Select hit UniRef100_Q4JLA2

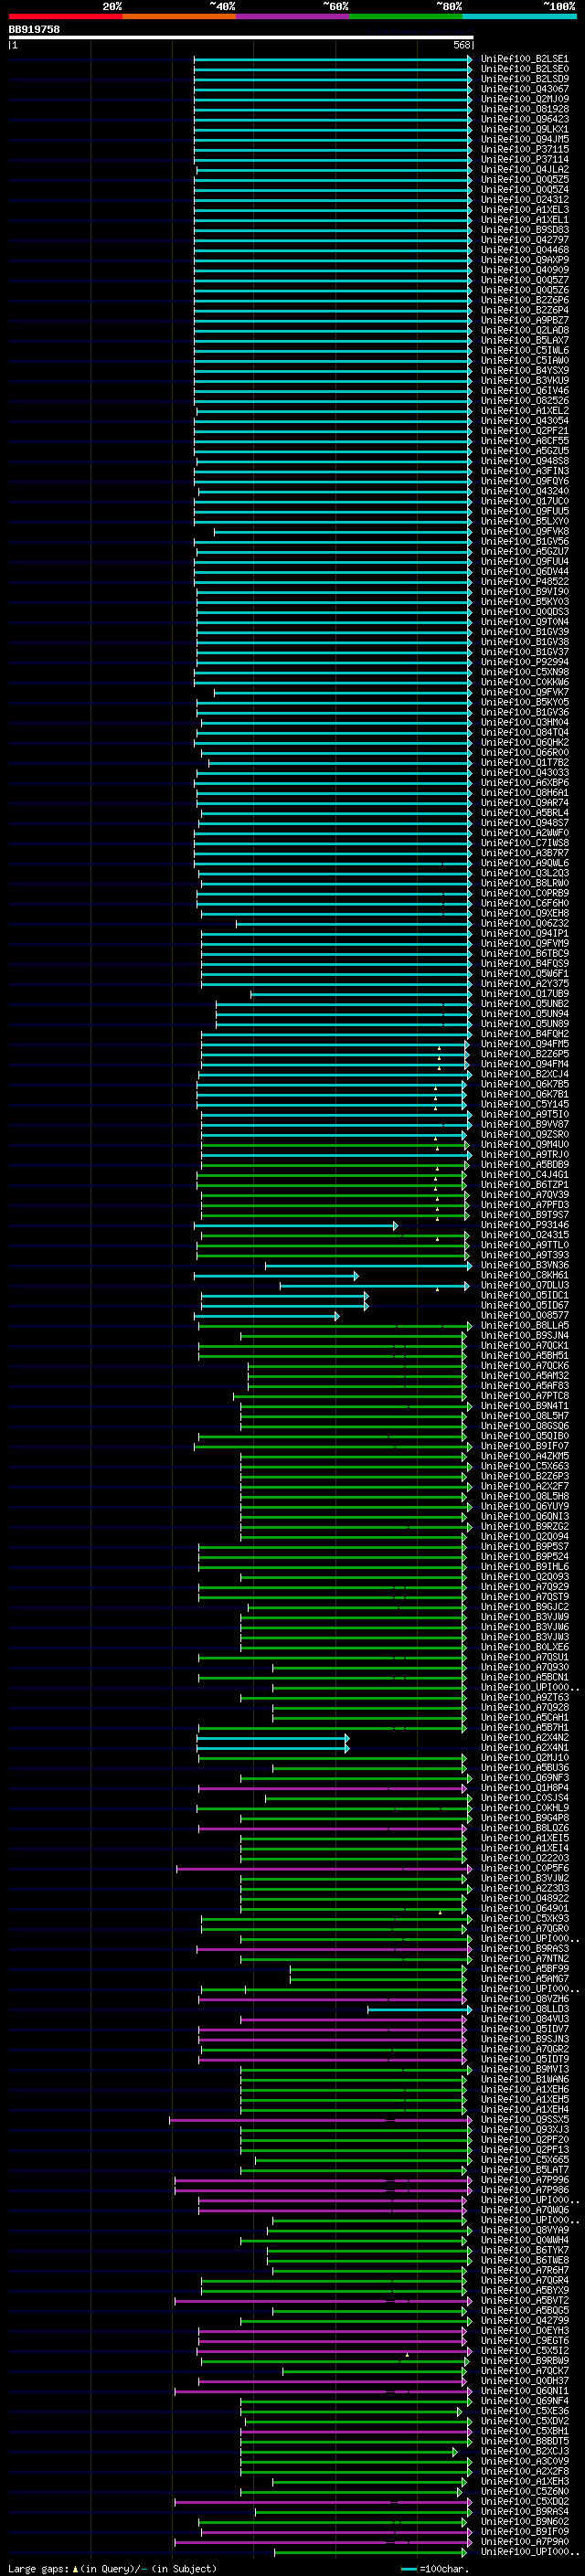(524, 169)
